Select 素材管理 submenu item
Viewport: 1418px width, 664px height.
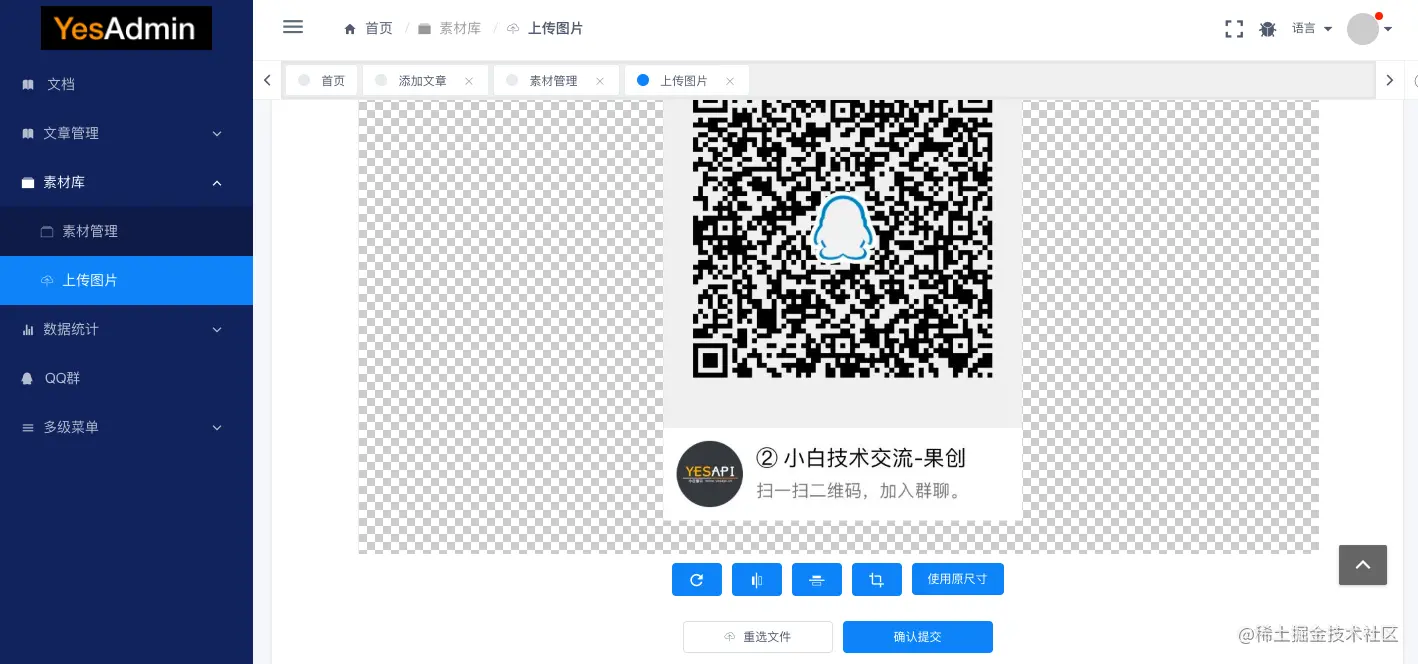(x=126, y=231)
